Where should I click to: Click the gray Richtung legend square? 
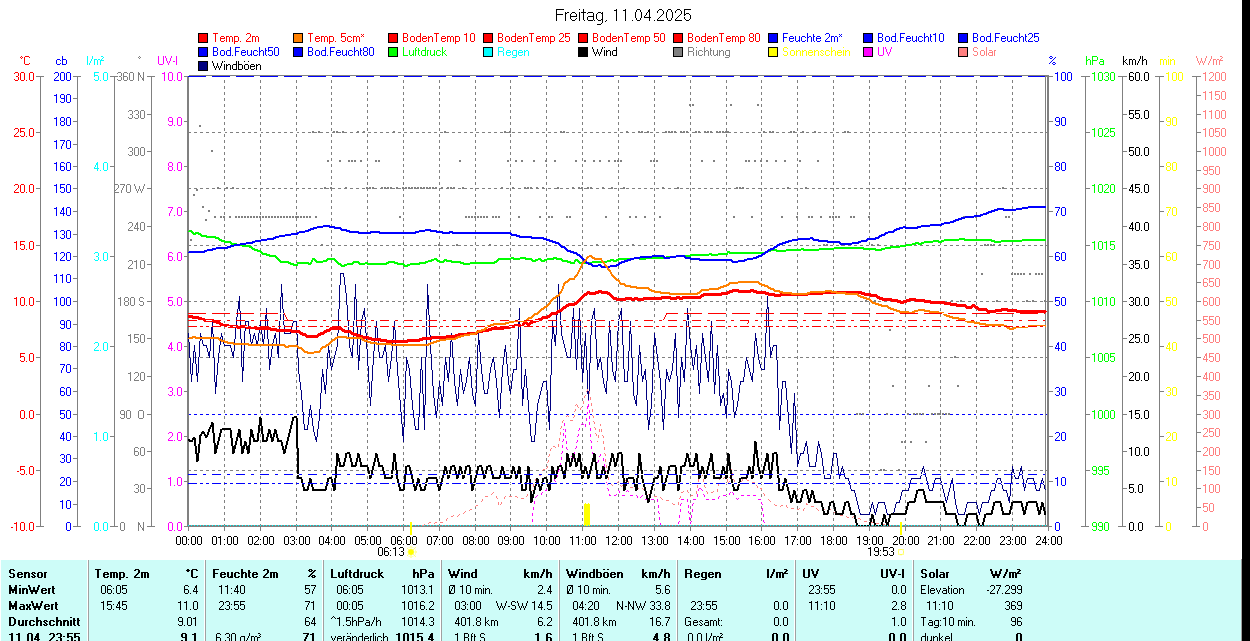tap(678, 52)
